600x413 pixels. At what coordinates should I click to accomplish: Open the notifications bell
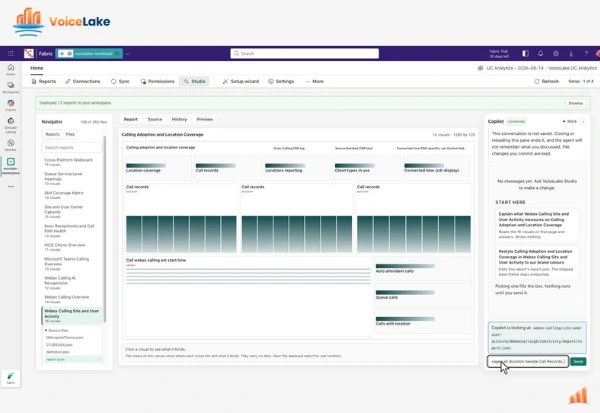(540, 54)
